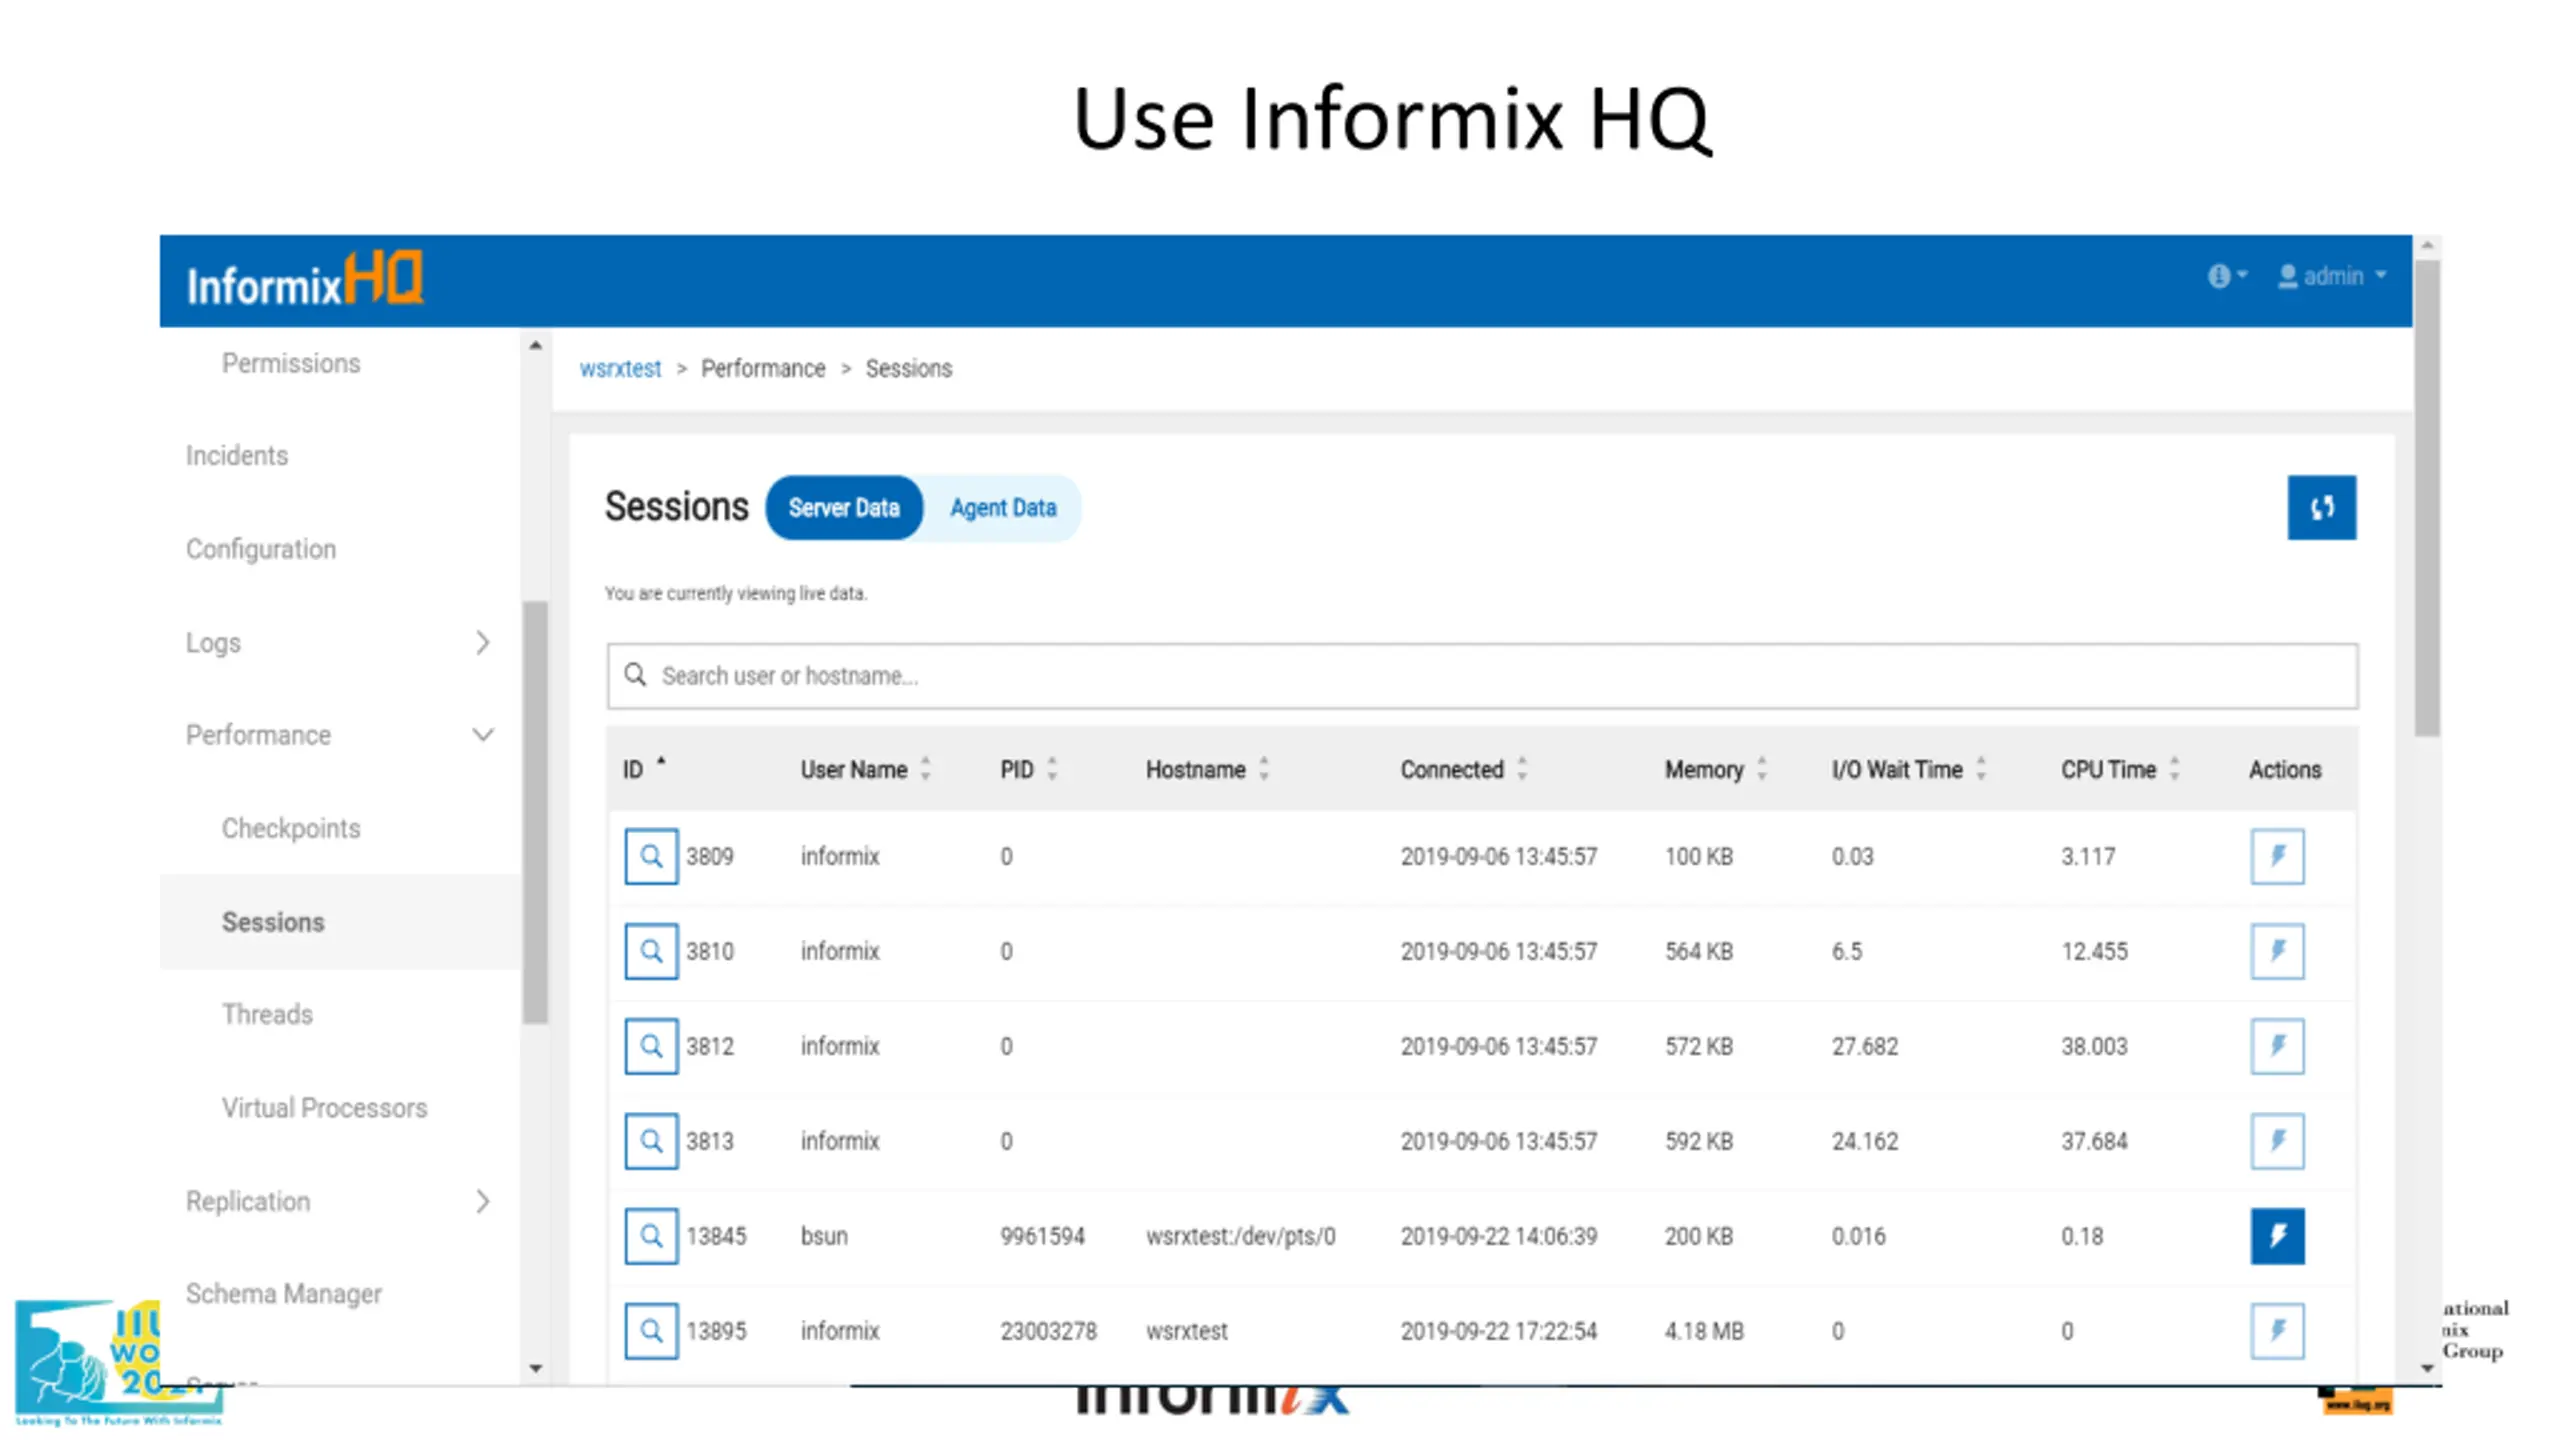The width and height of the screenshot is (2560, 1440).
Task: Sort sessions by Connected column
Action: point(1464,769)
